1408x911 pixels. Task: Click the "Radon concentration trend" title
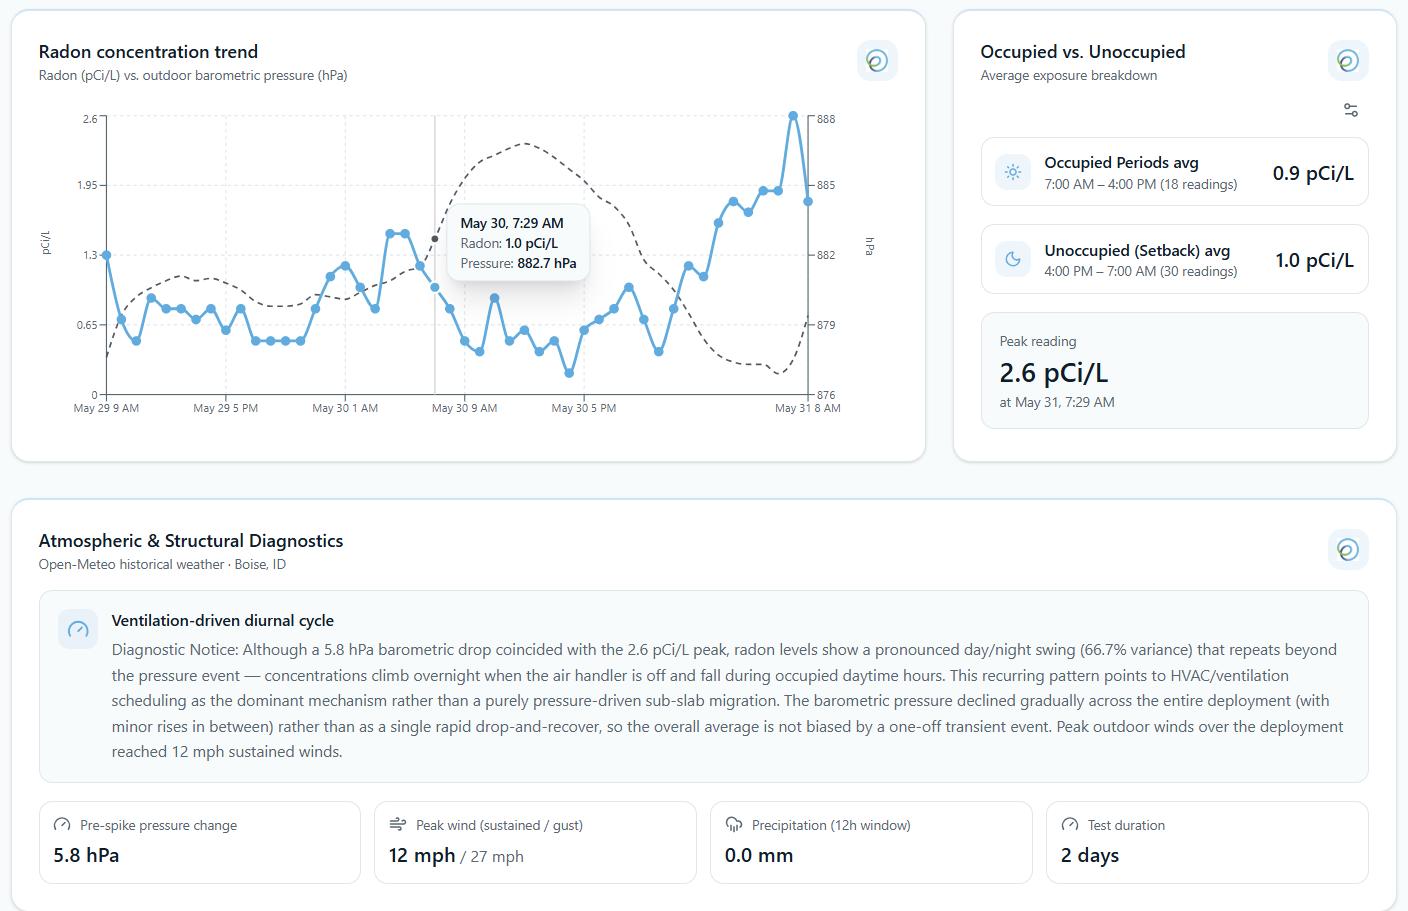point(148,52)
